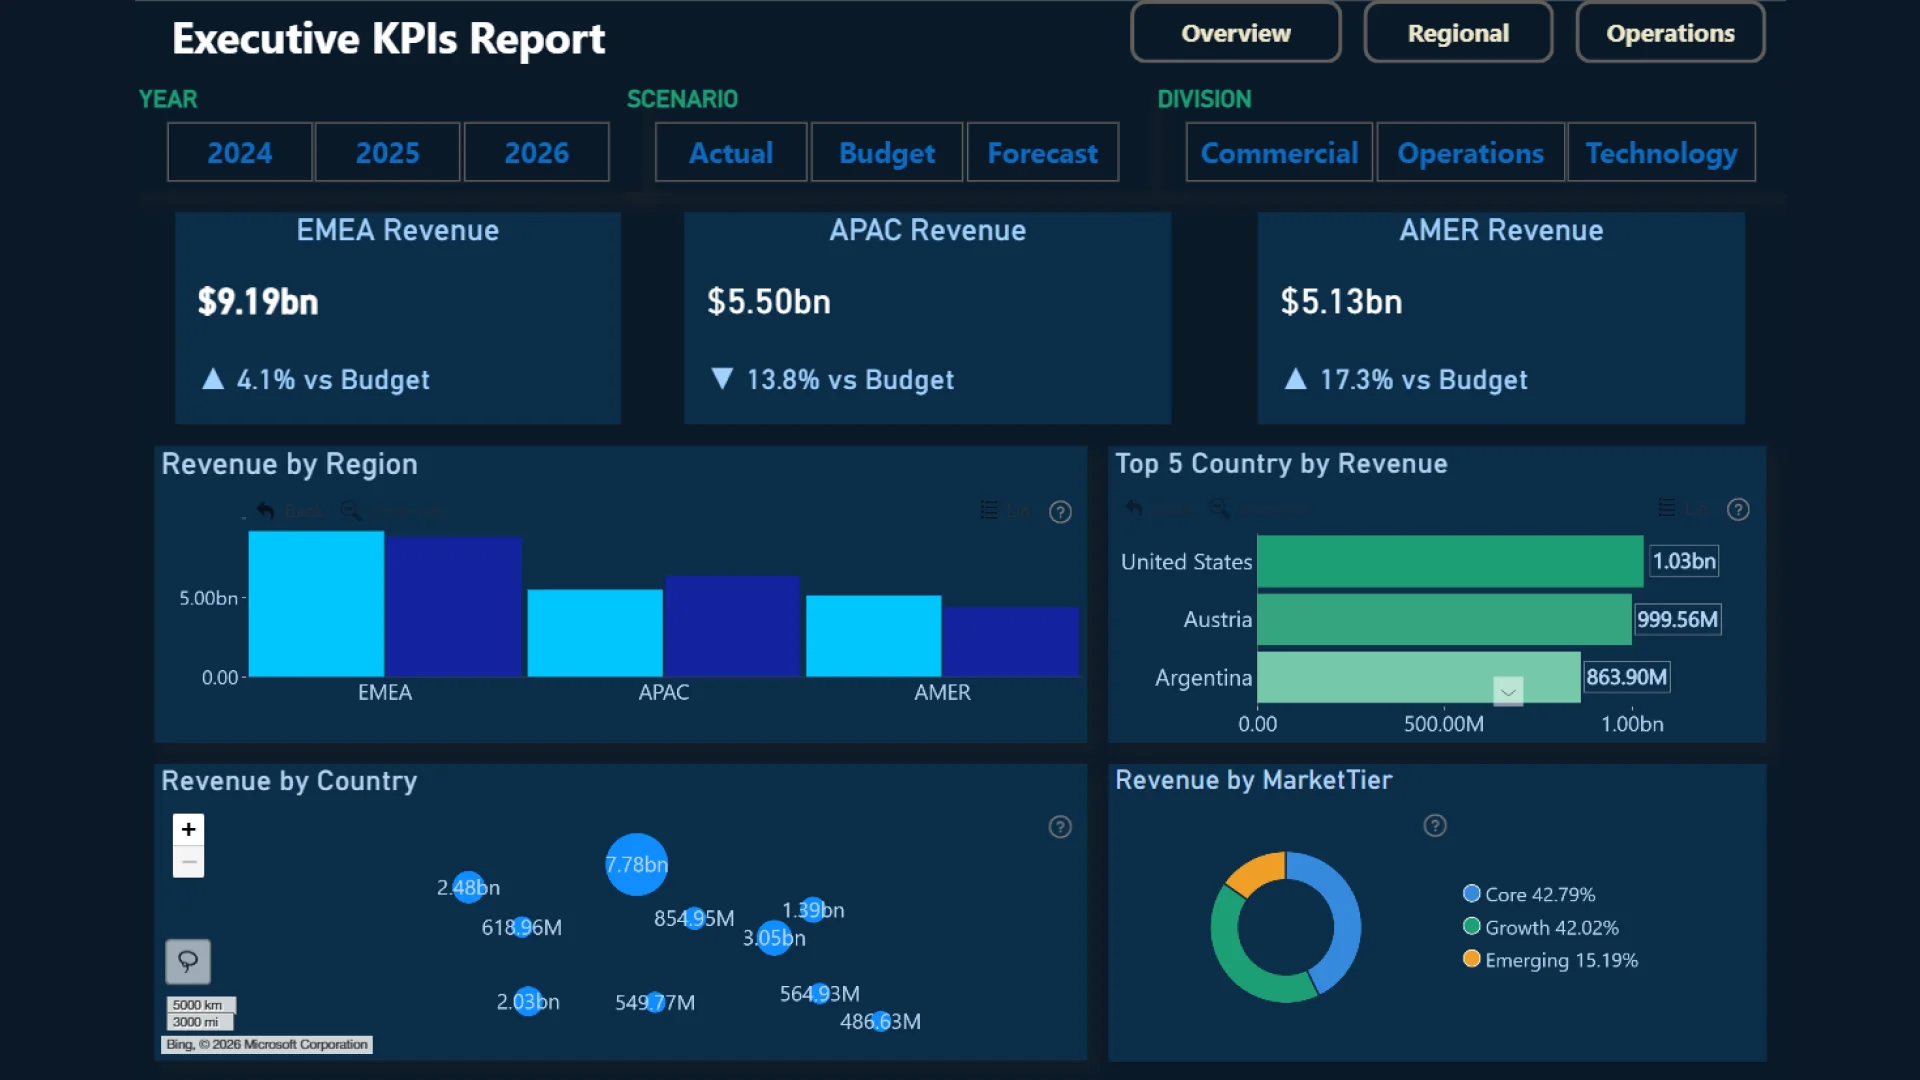Enable the Technology division filter
This screenshot has width=1920, height=1080.
(x=1660, y=153)
